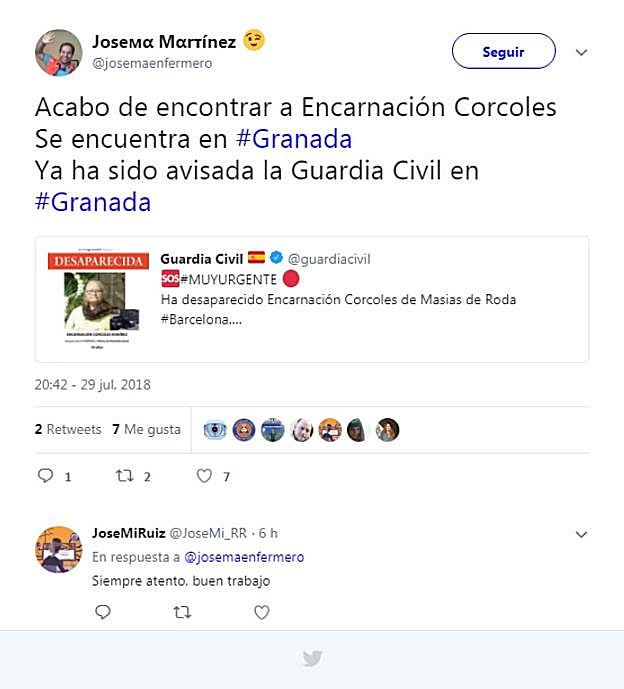This screenshot has height=689, width=624.
Task: Open the quoted Guardia Civil tweet card
Action: [x=312, y=299]
